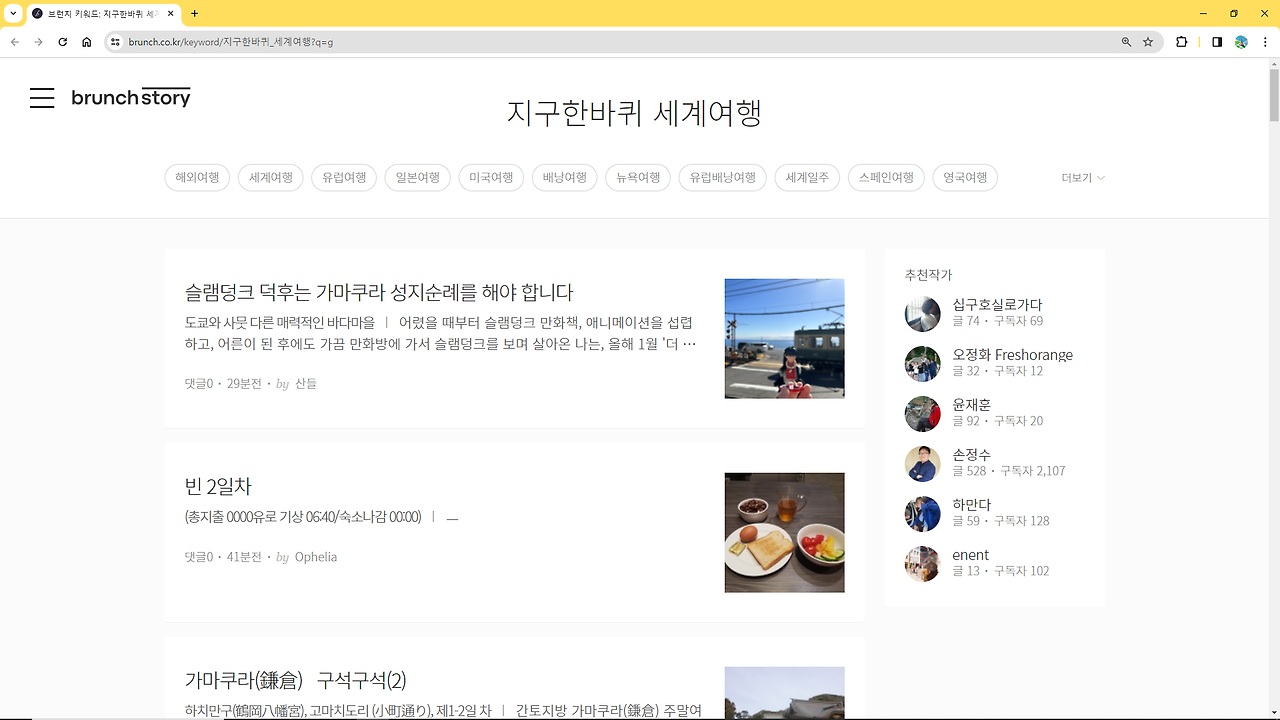Open the browser home page

87,42
